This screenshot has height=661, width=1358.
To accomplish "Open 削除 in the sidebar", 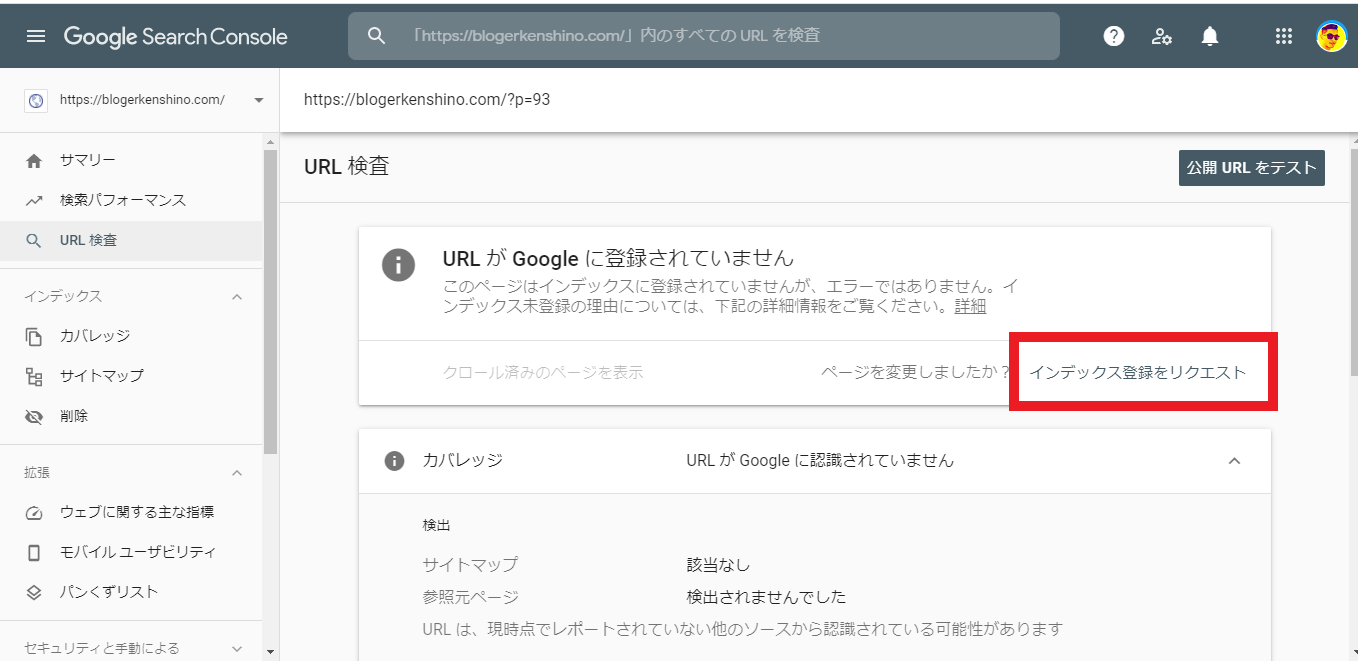I will (131, 416).
